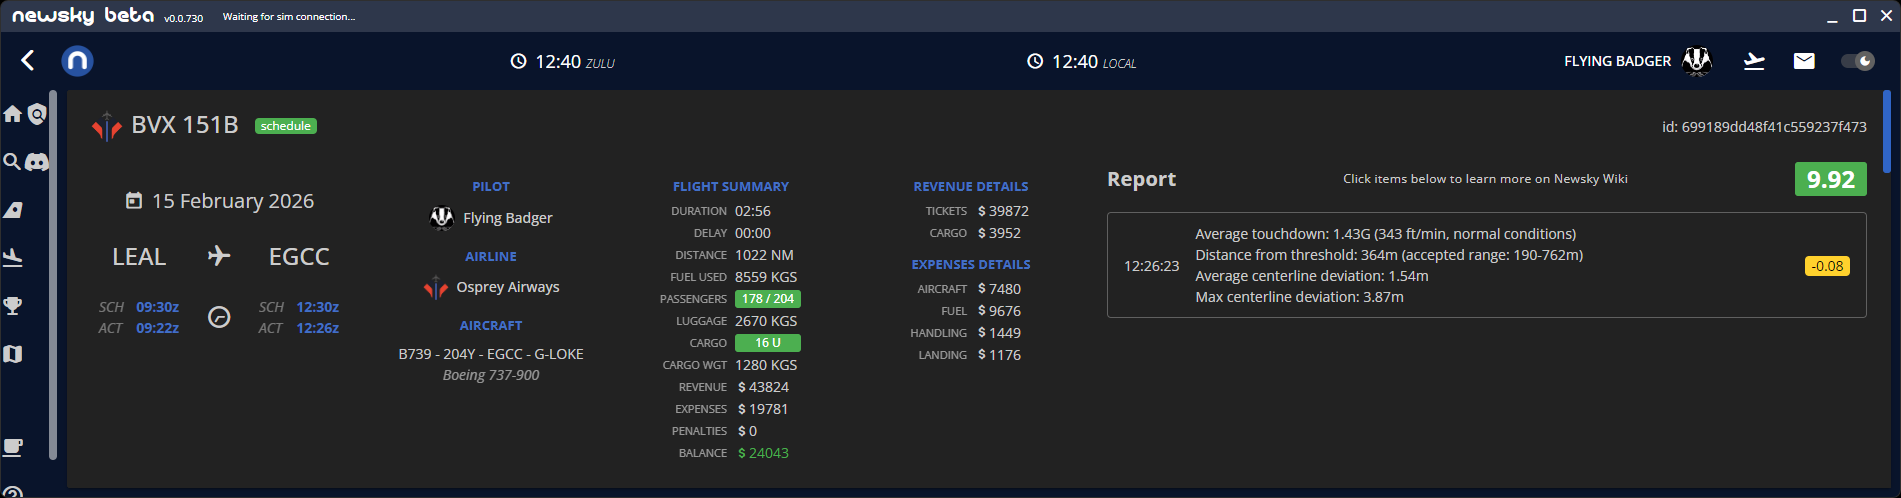Click the fuel used value 8559 KGS
The height and width of the screenshot is (498, 1901).
tap(766, 277)
